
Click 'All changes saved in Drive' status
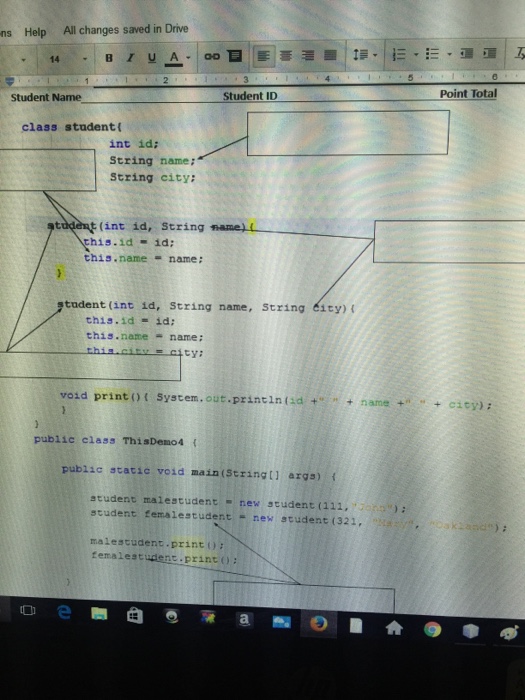[x=126, y=29]
